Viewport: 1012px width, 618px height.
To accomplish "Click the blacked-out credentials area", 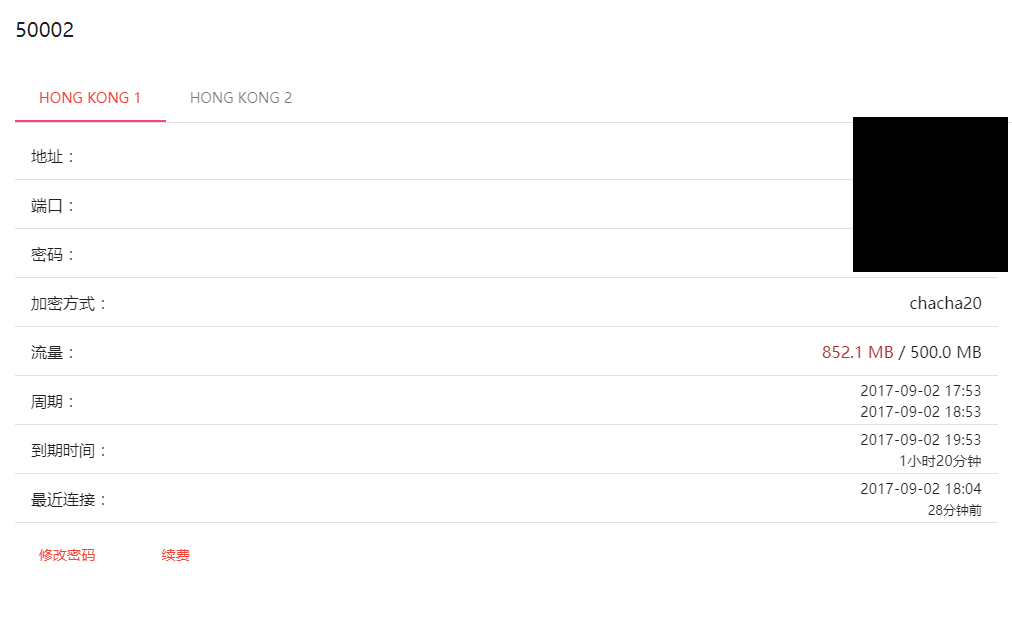I will click(x=930, y=194).
